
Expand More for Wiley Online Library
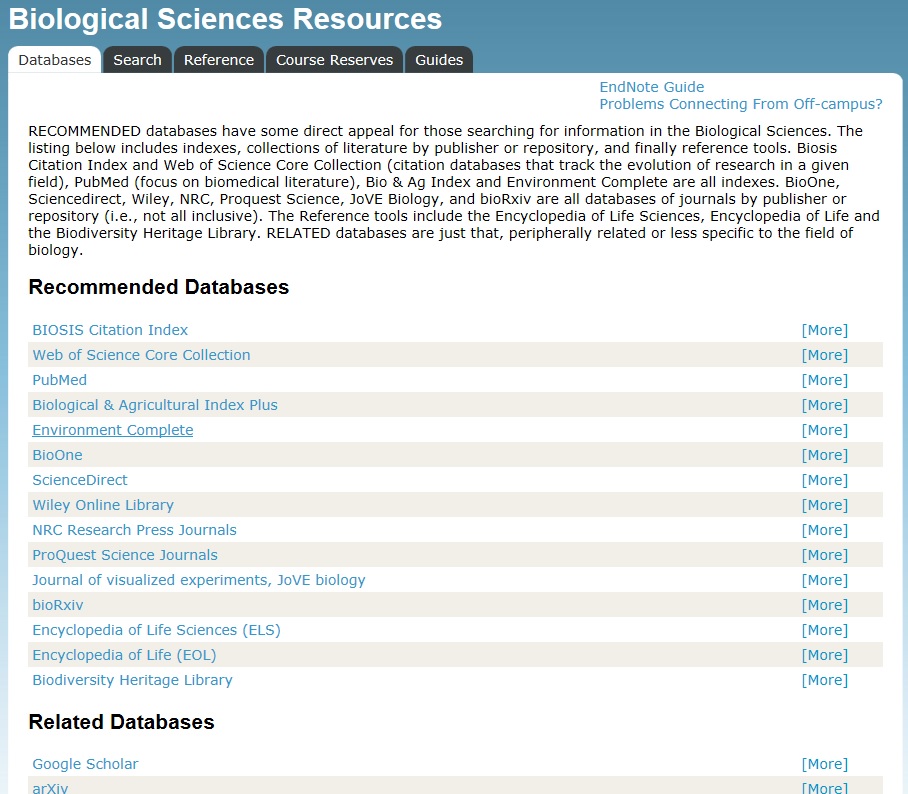pyautogui.click(x=825, y=505)
